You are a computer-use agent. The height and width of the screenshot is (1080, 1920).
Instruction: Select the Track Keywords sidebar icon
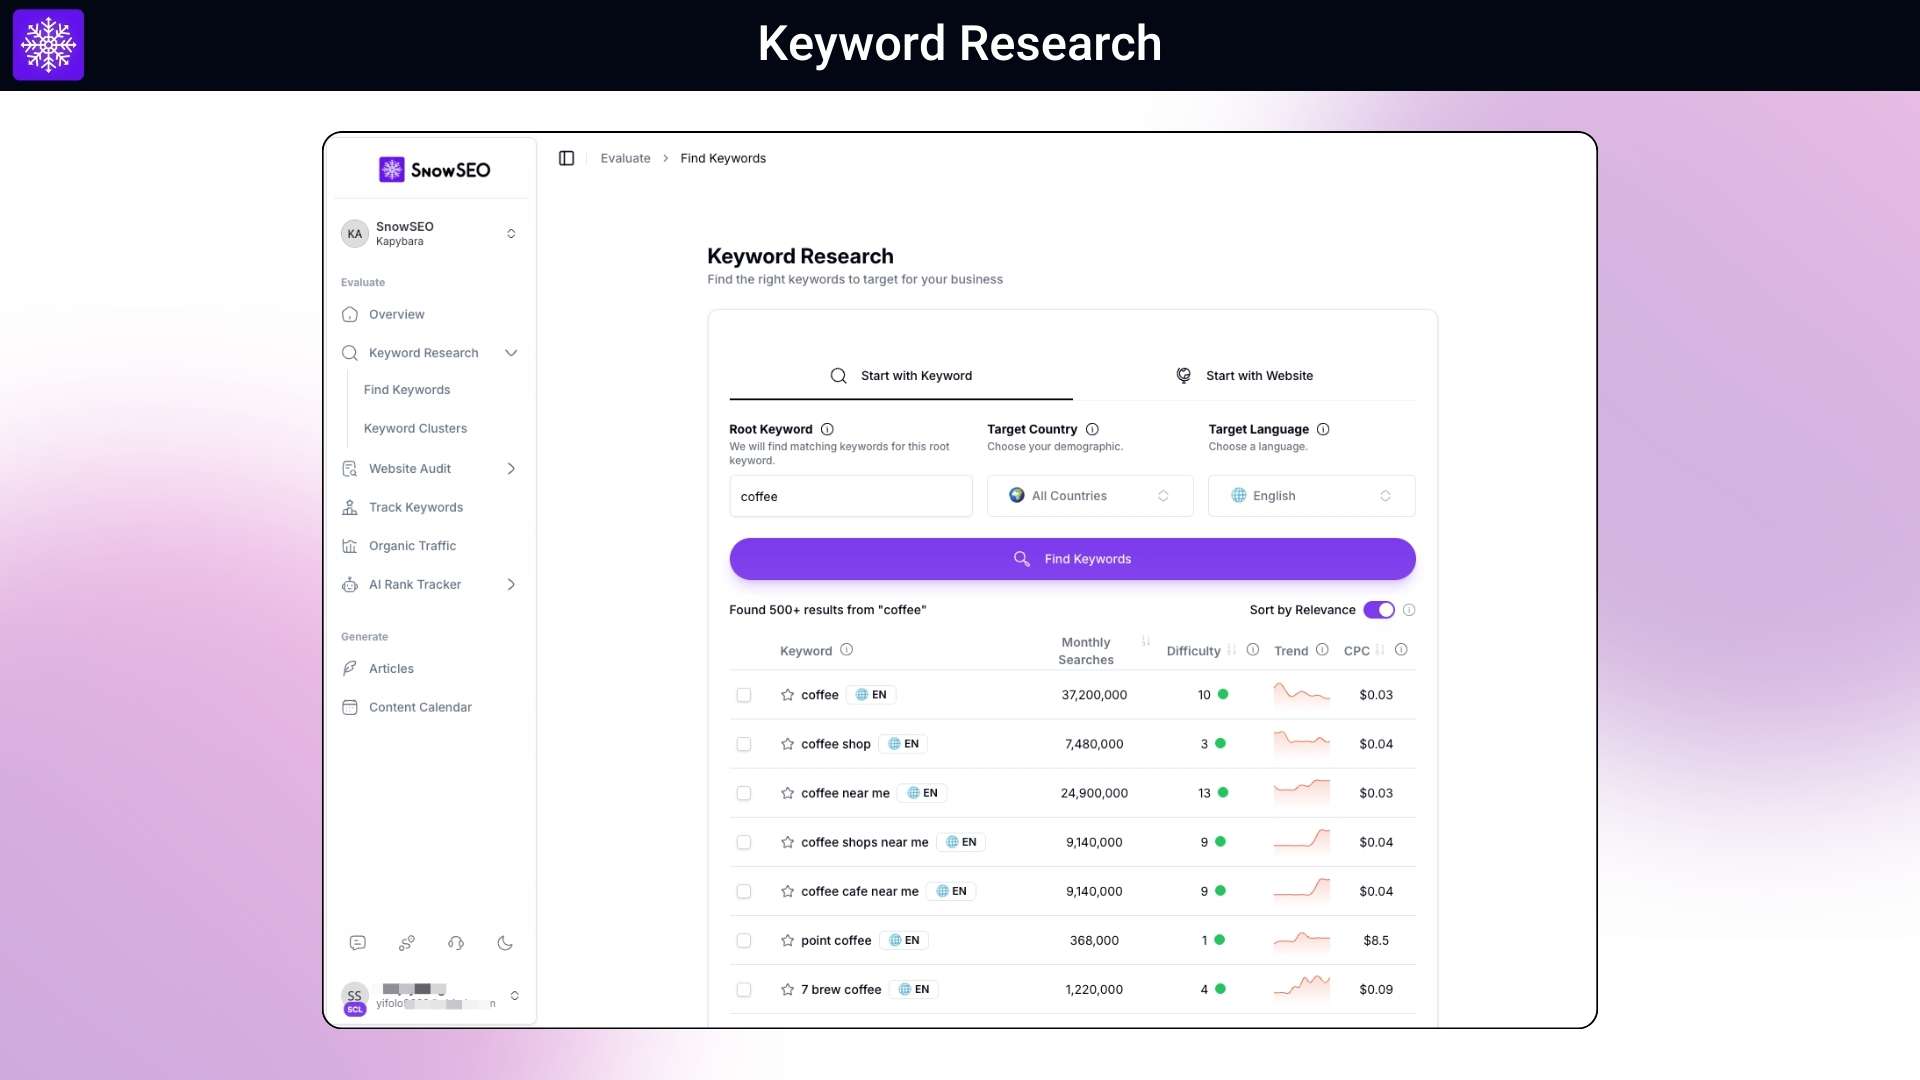(349, 507)
